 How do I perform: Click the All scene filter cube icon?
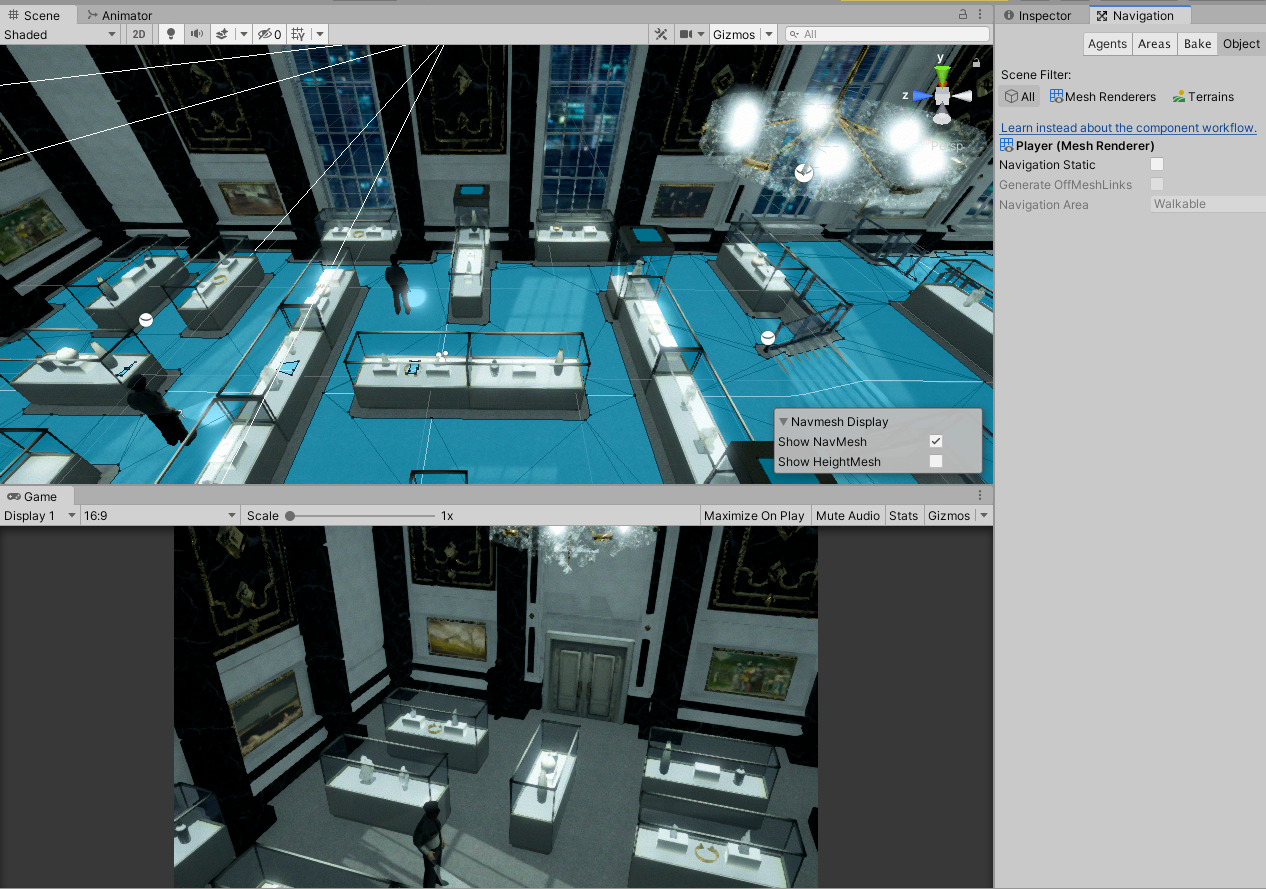(x=1019, y=97)
